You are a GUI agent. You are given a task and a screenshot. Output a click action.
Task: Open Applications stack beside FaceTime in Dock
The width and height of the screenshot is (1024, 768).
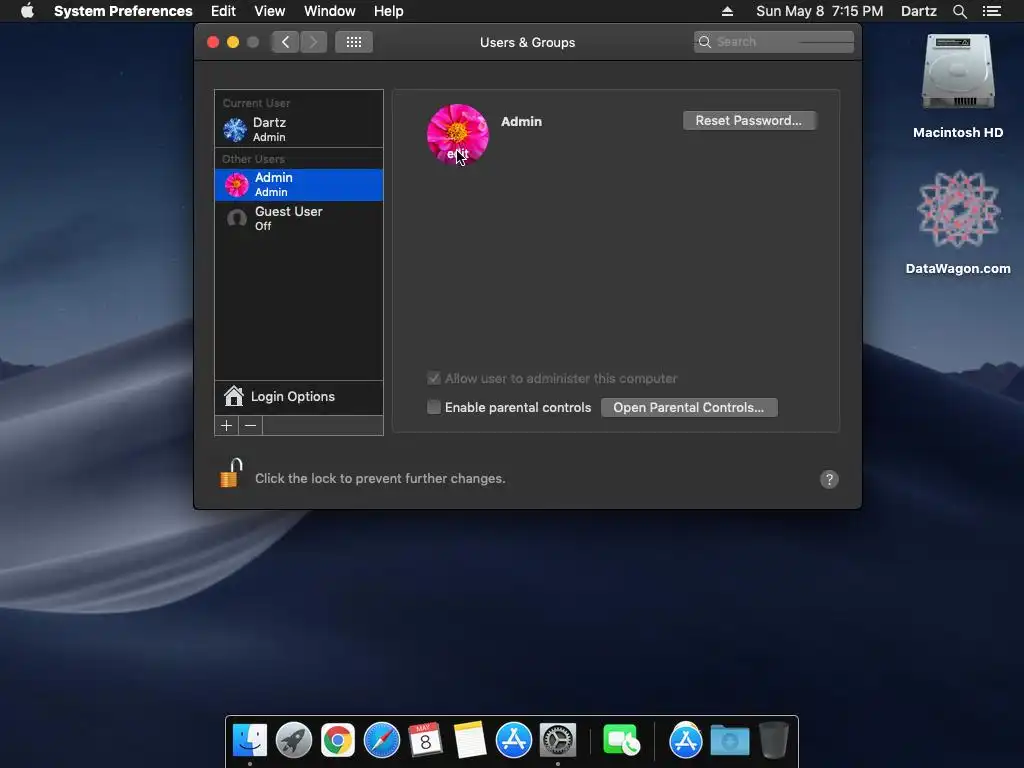coord(686,741)
